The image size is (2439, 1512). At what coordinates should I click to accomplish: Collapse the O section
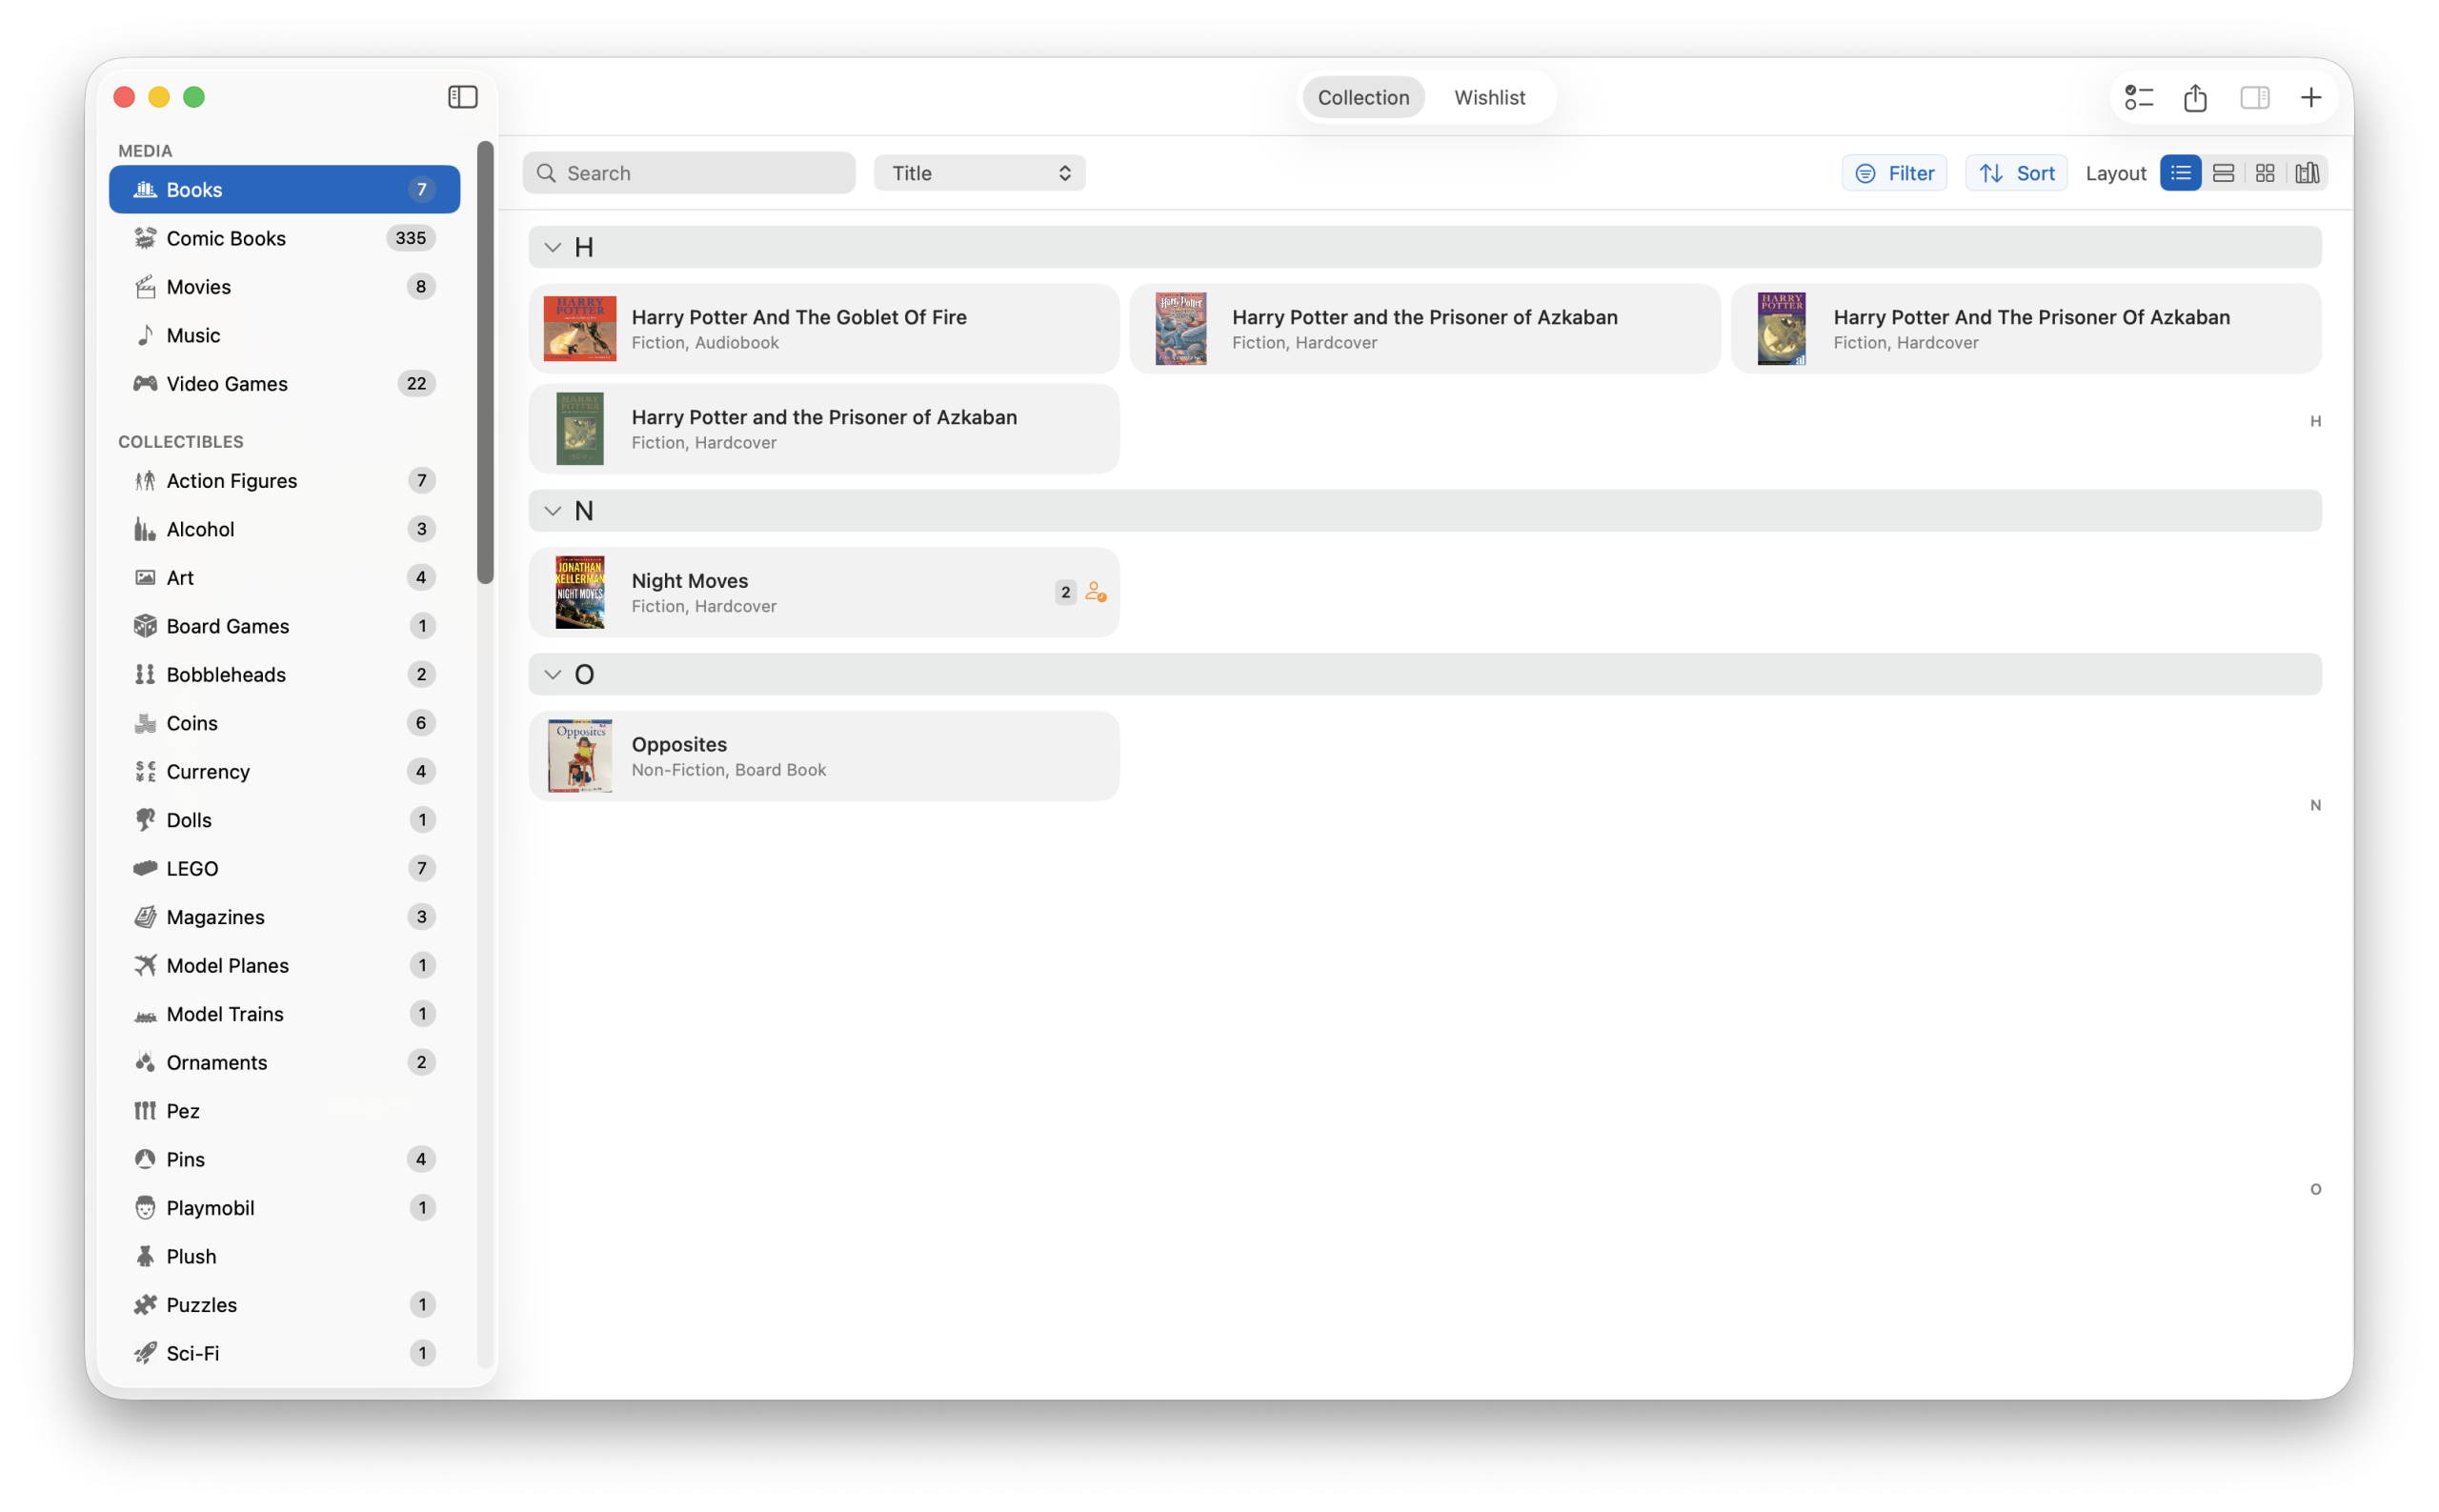[x=553, y=674]
